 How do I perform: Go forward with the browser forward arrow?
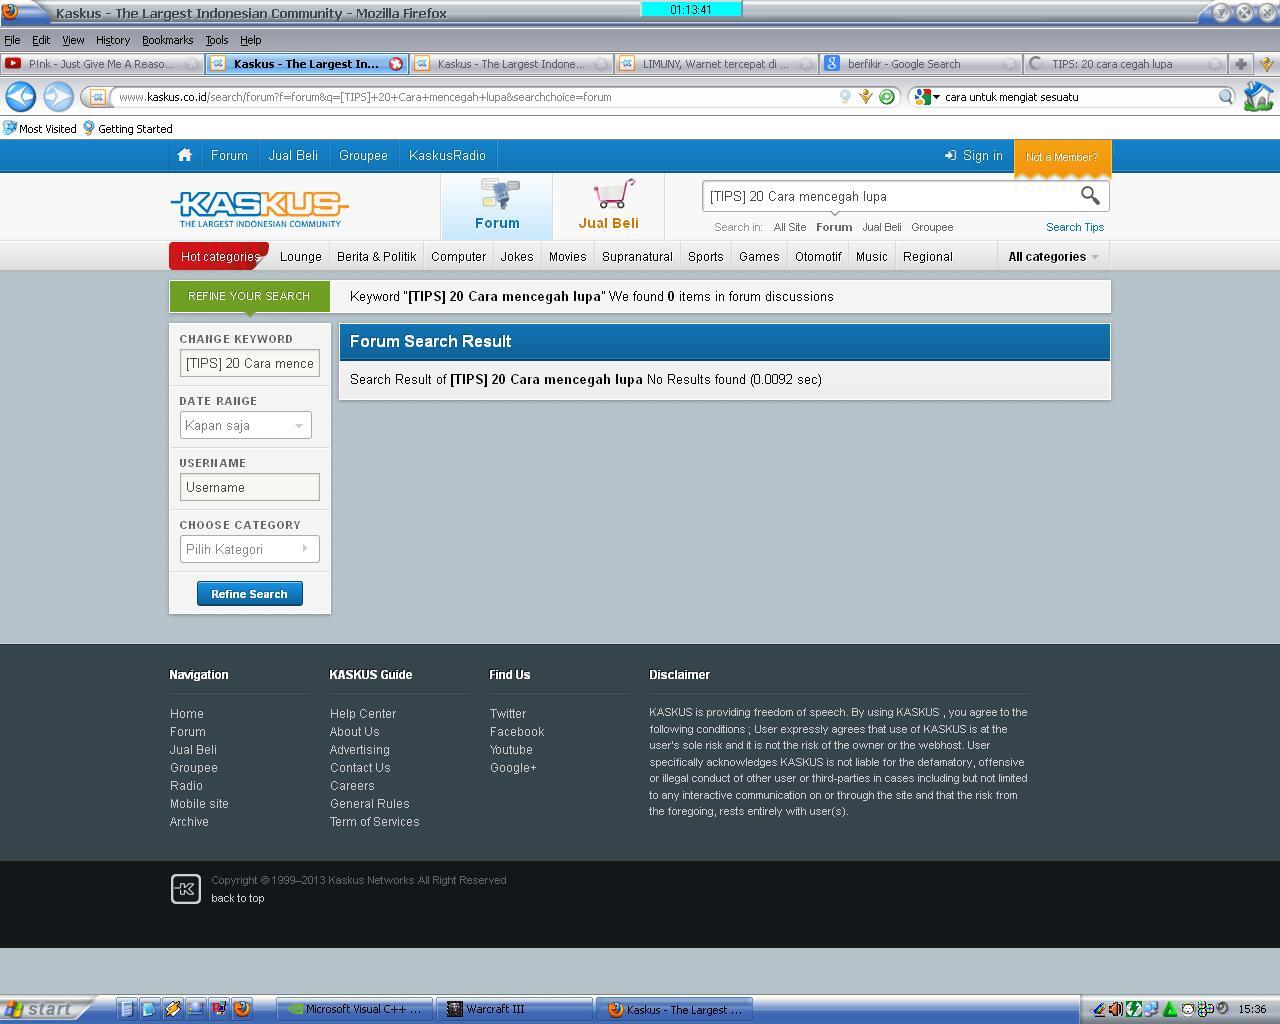click(x=58, y=96)
